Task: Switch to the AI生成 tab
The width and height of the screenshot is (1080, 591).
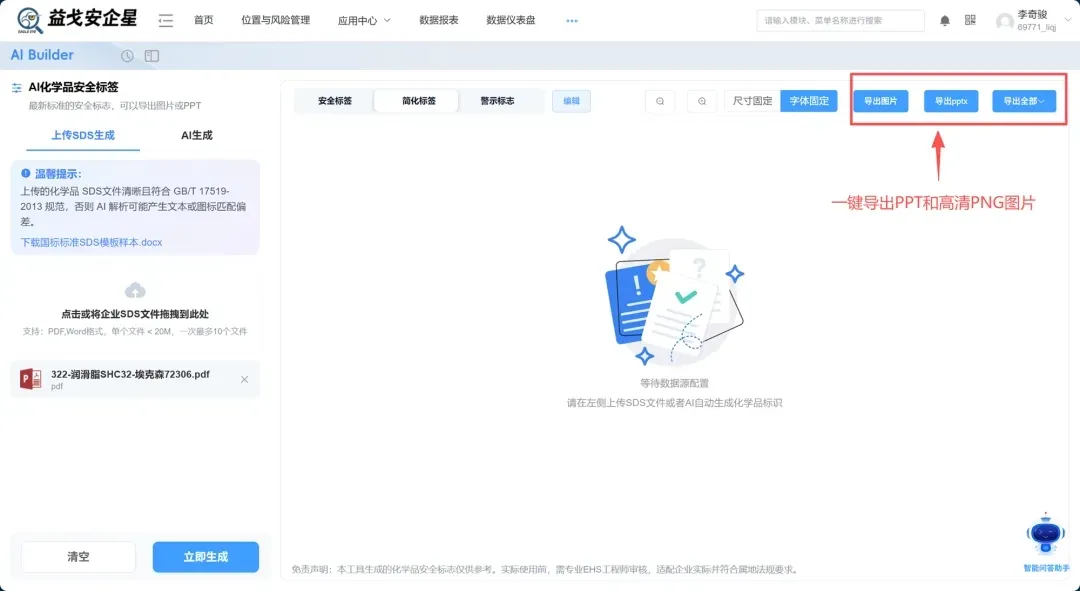Action: point(197,135)
